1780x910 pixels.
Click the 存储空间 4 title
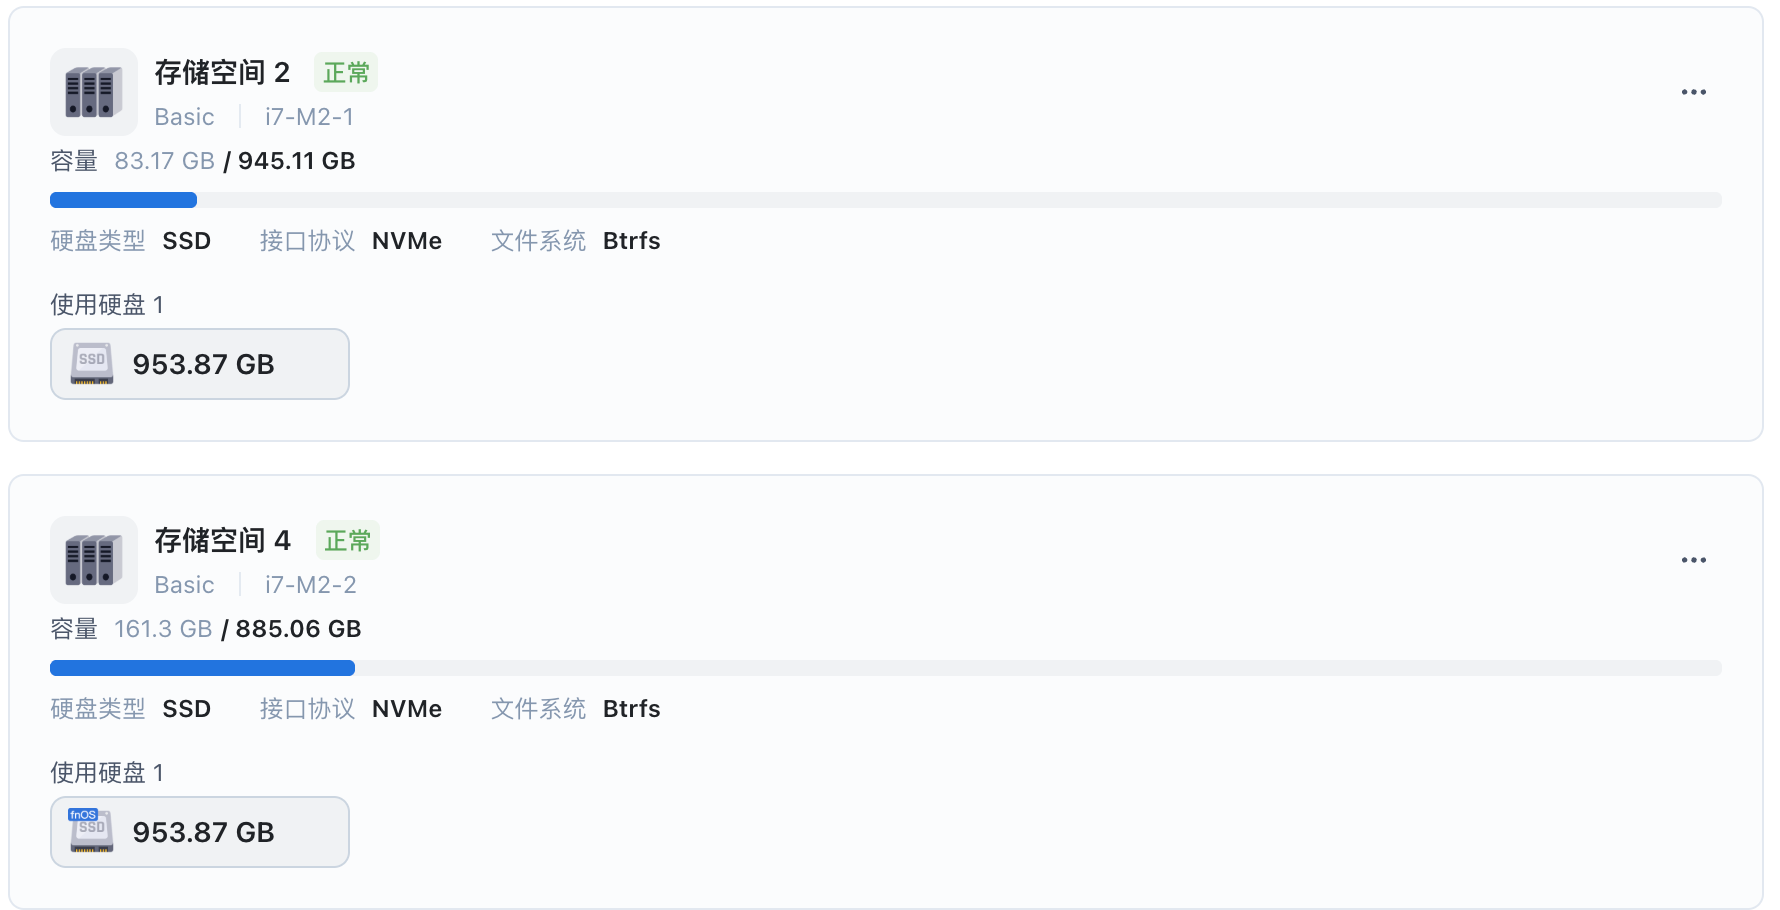[222, 541]
